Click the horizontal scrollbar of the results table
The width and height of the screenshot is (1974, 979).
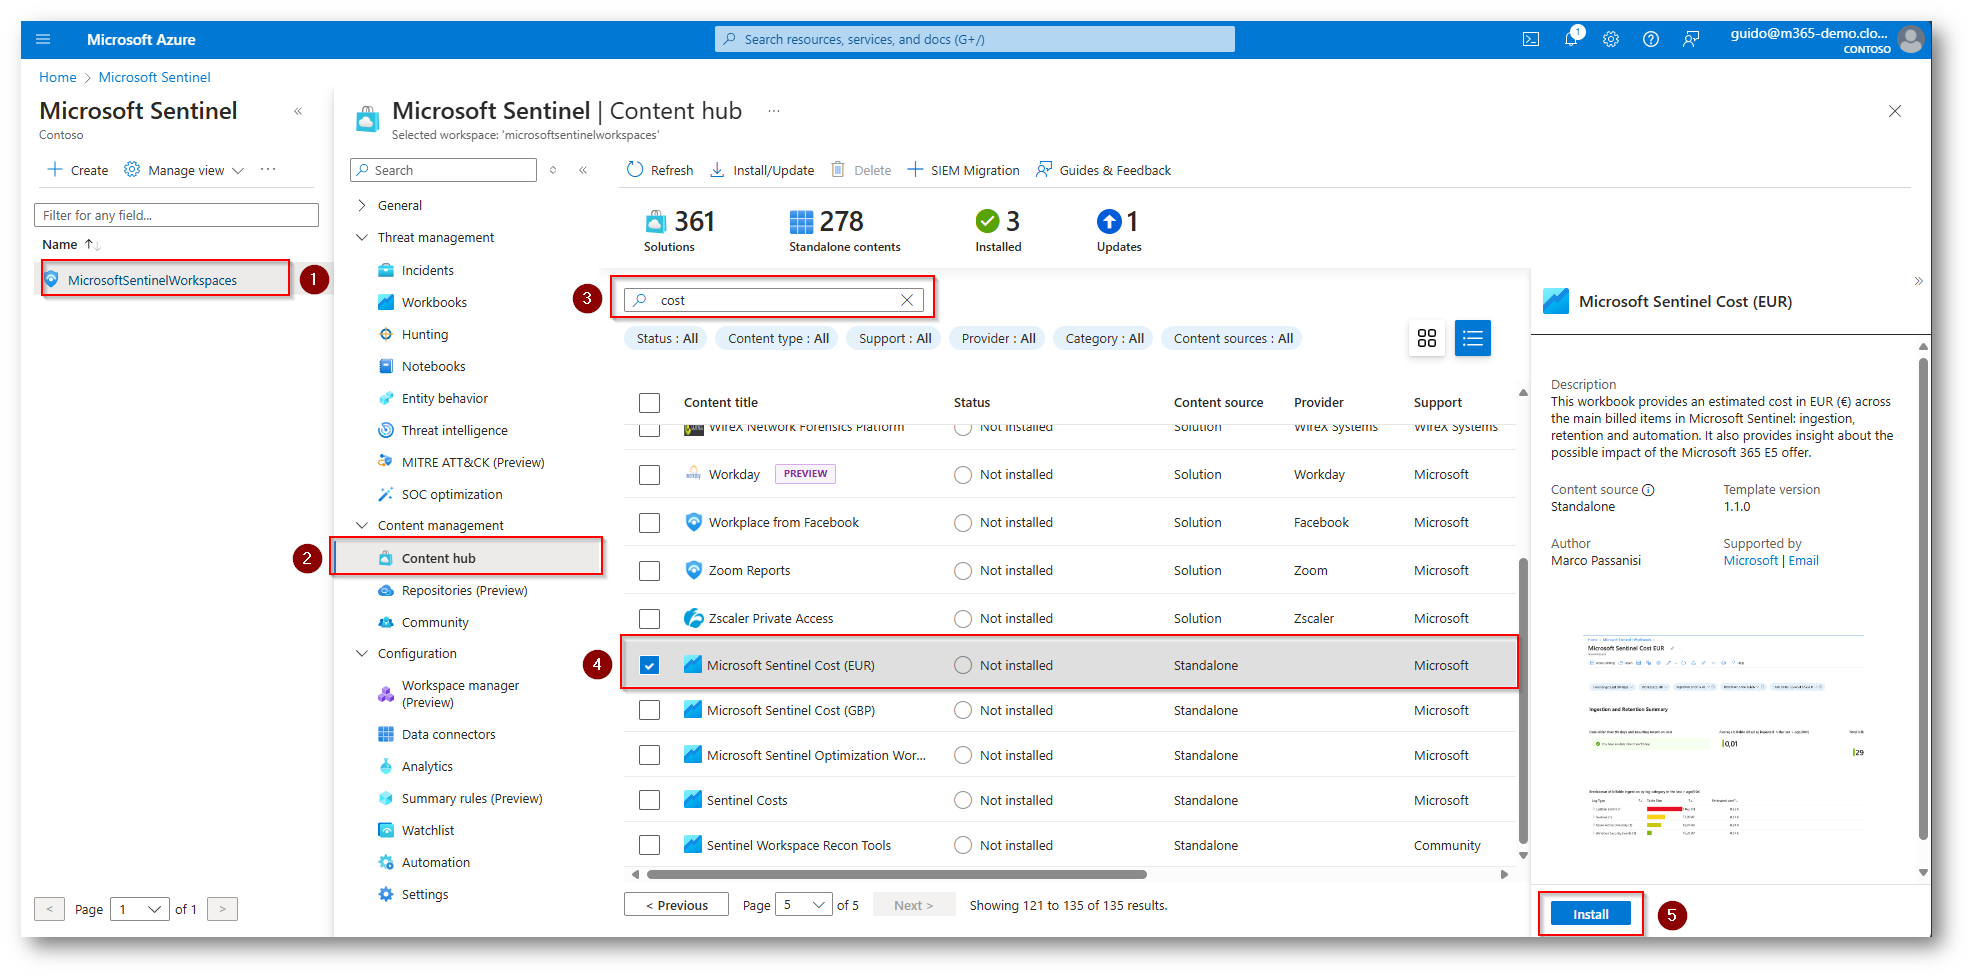pyautogui.click(x=895, y=874)
